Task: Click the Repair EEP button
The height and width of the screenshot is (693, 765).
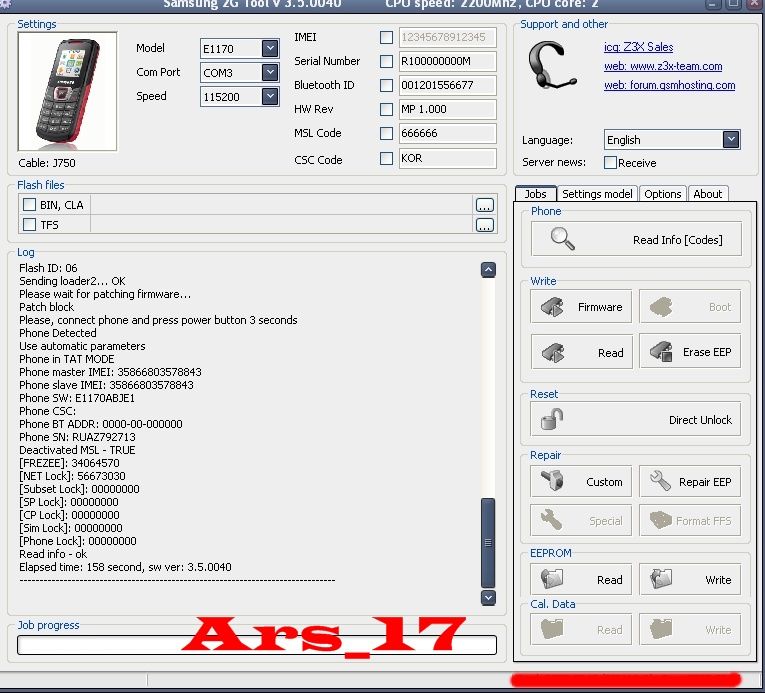Action: click(x=690, y=482)
